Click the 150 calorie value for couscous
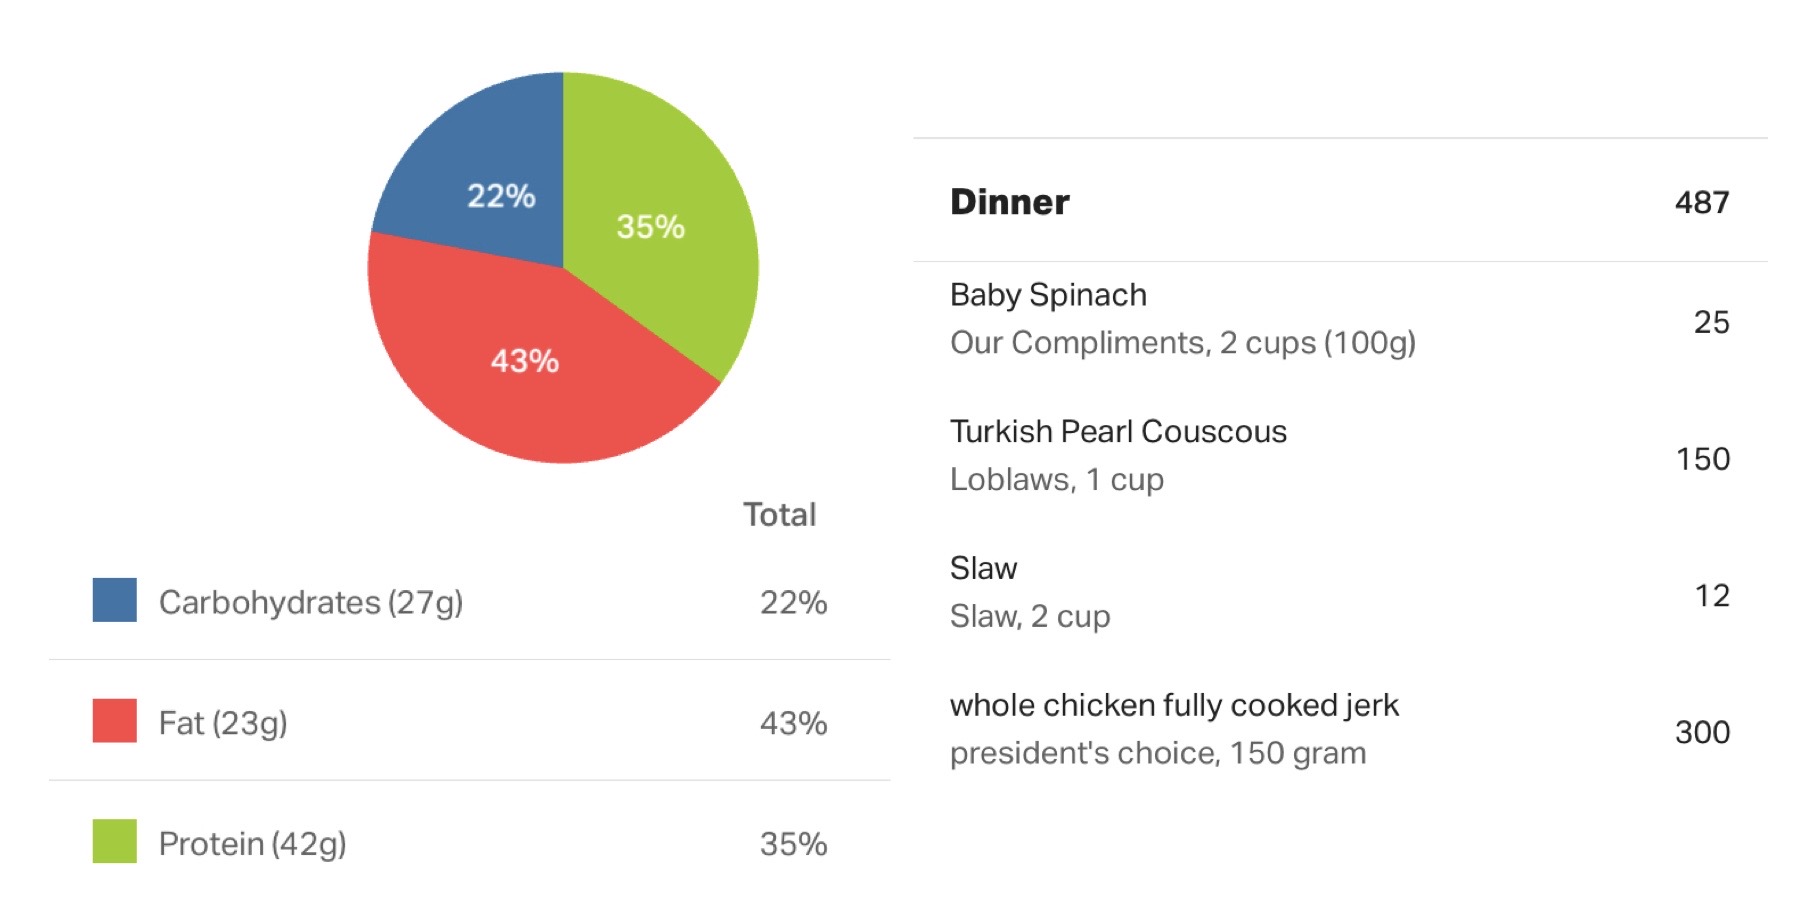 coord(1703,459)
